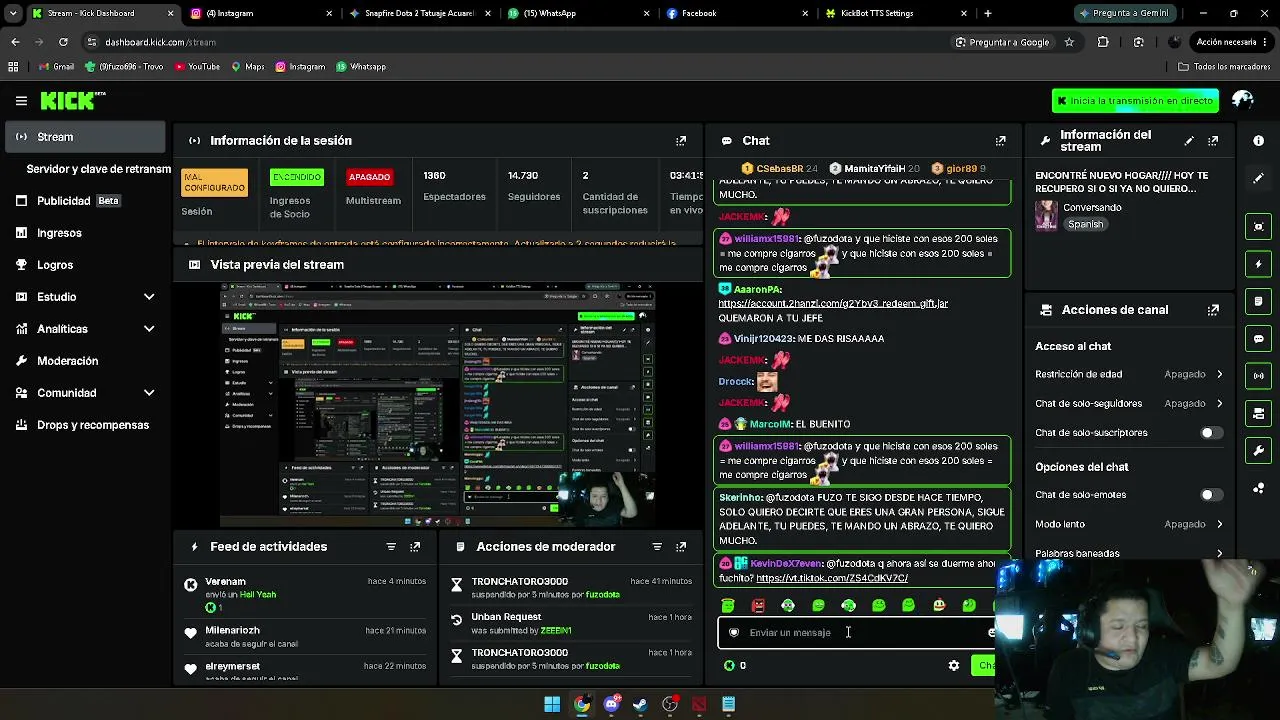Screen dimensions: 1280x720
Task: Pop out the Información del stream panel
Action: [x=1213, y=141]
